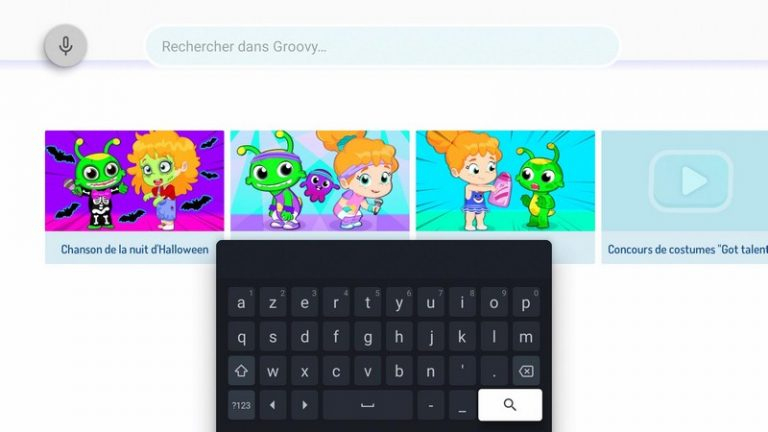The width and height of the screenshot is (768, 432).
Task: Tap the hyphen key beside space bar
Action: (431, 405)
